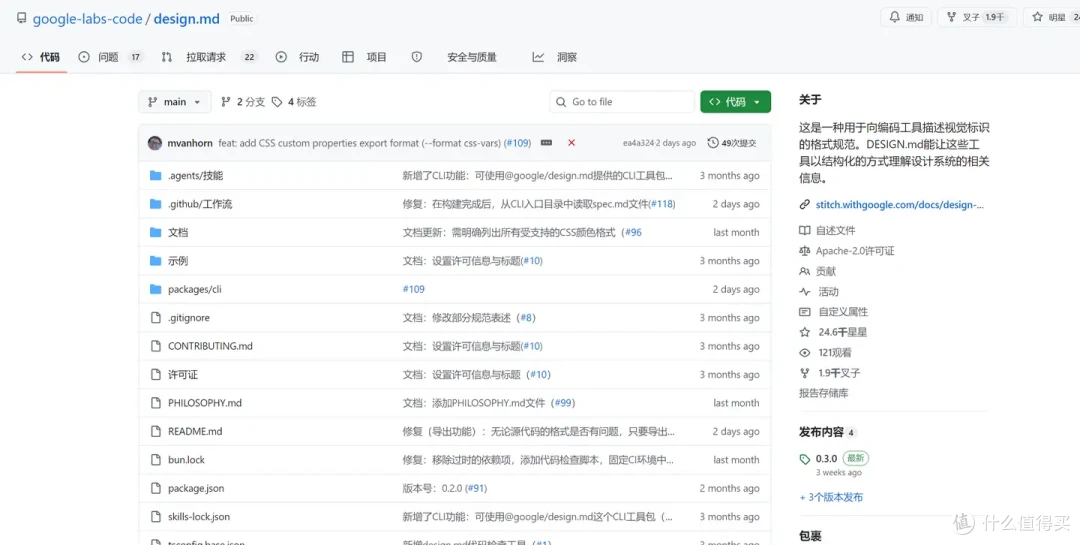
Task: Click file icon beside bun.lock
Action: click(156, 460)
